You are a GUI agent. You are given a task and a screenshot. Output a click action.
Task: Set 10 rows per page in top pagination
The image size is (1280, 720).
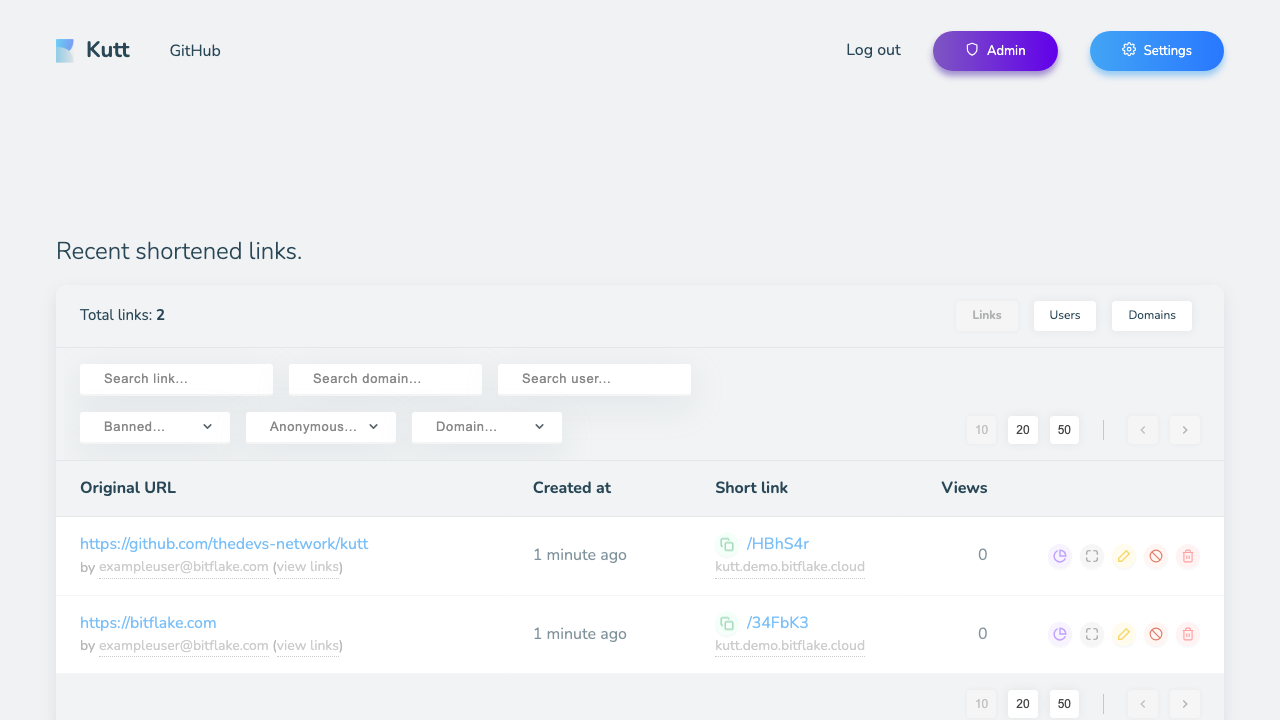click(982, 430)
